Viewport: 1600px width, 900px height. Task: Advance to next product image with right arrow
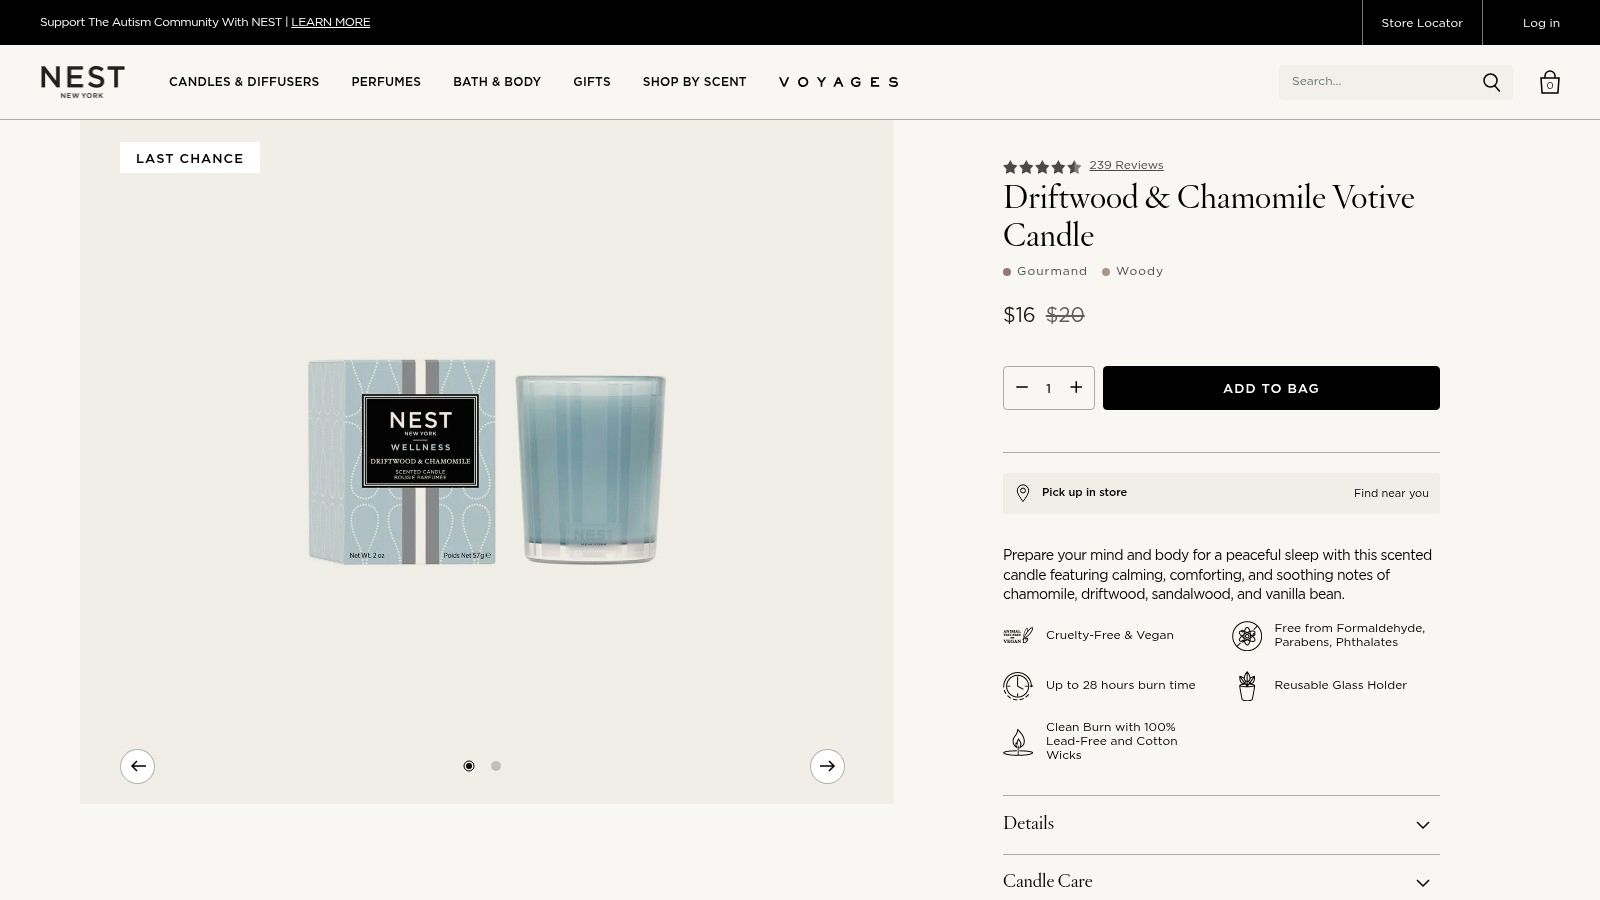[x=827, y=766]
